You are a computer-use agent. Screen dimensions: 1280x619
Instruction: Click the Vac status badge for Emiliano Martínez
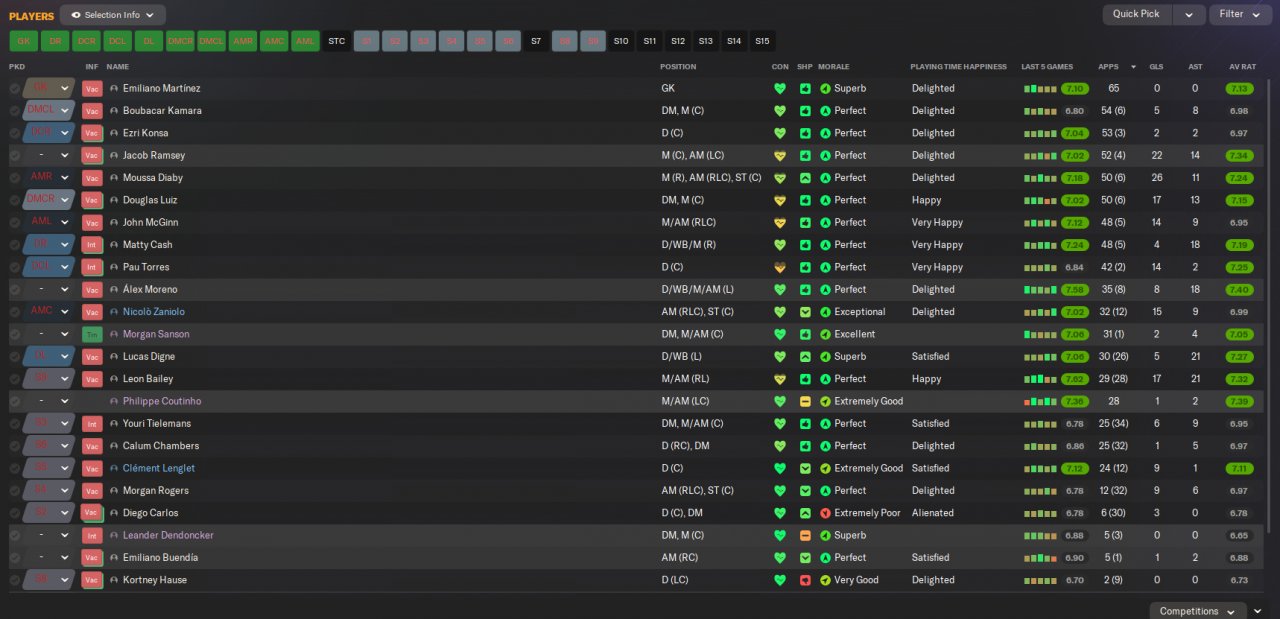[92, 88]
